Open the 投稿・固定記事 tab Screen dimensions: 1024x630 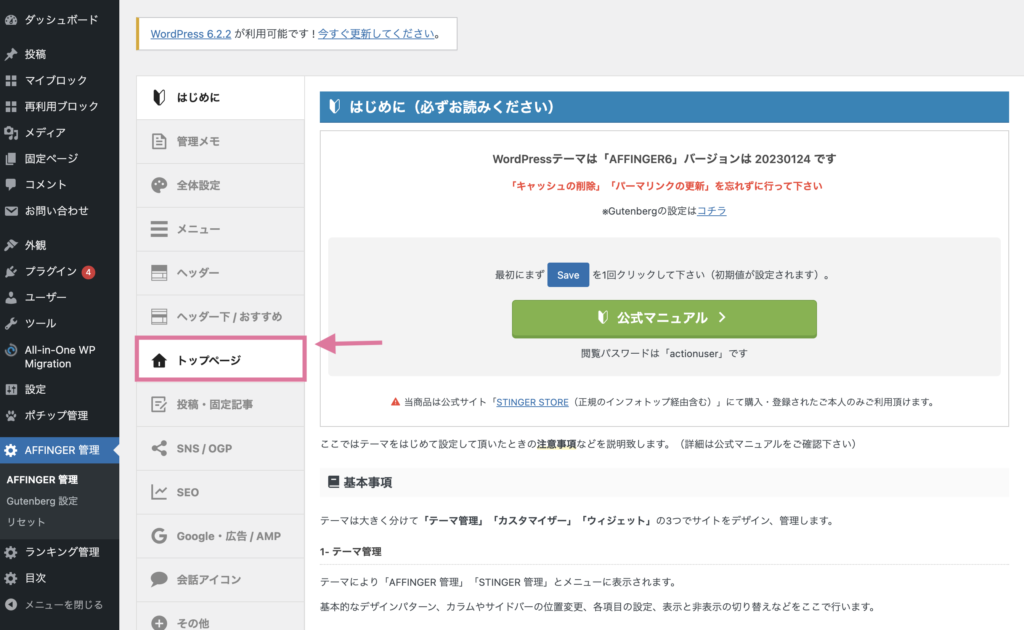[x=221, y=405]
